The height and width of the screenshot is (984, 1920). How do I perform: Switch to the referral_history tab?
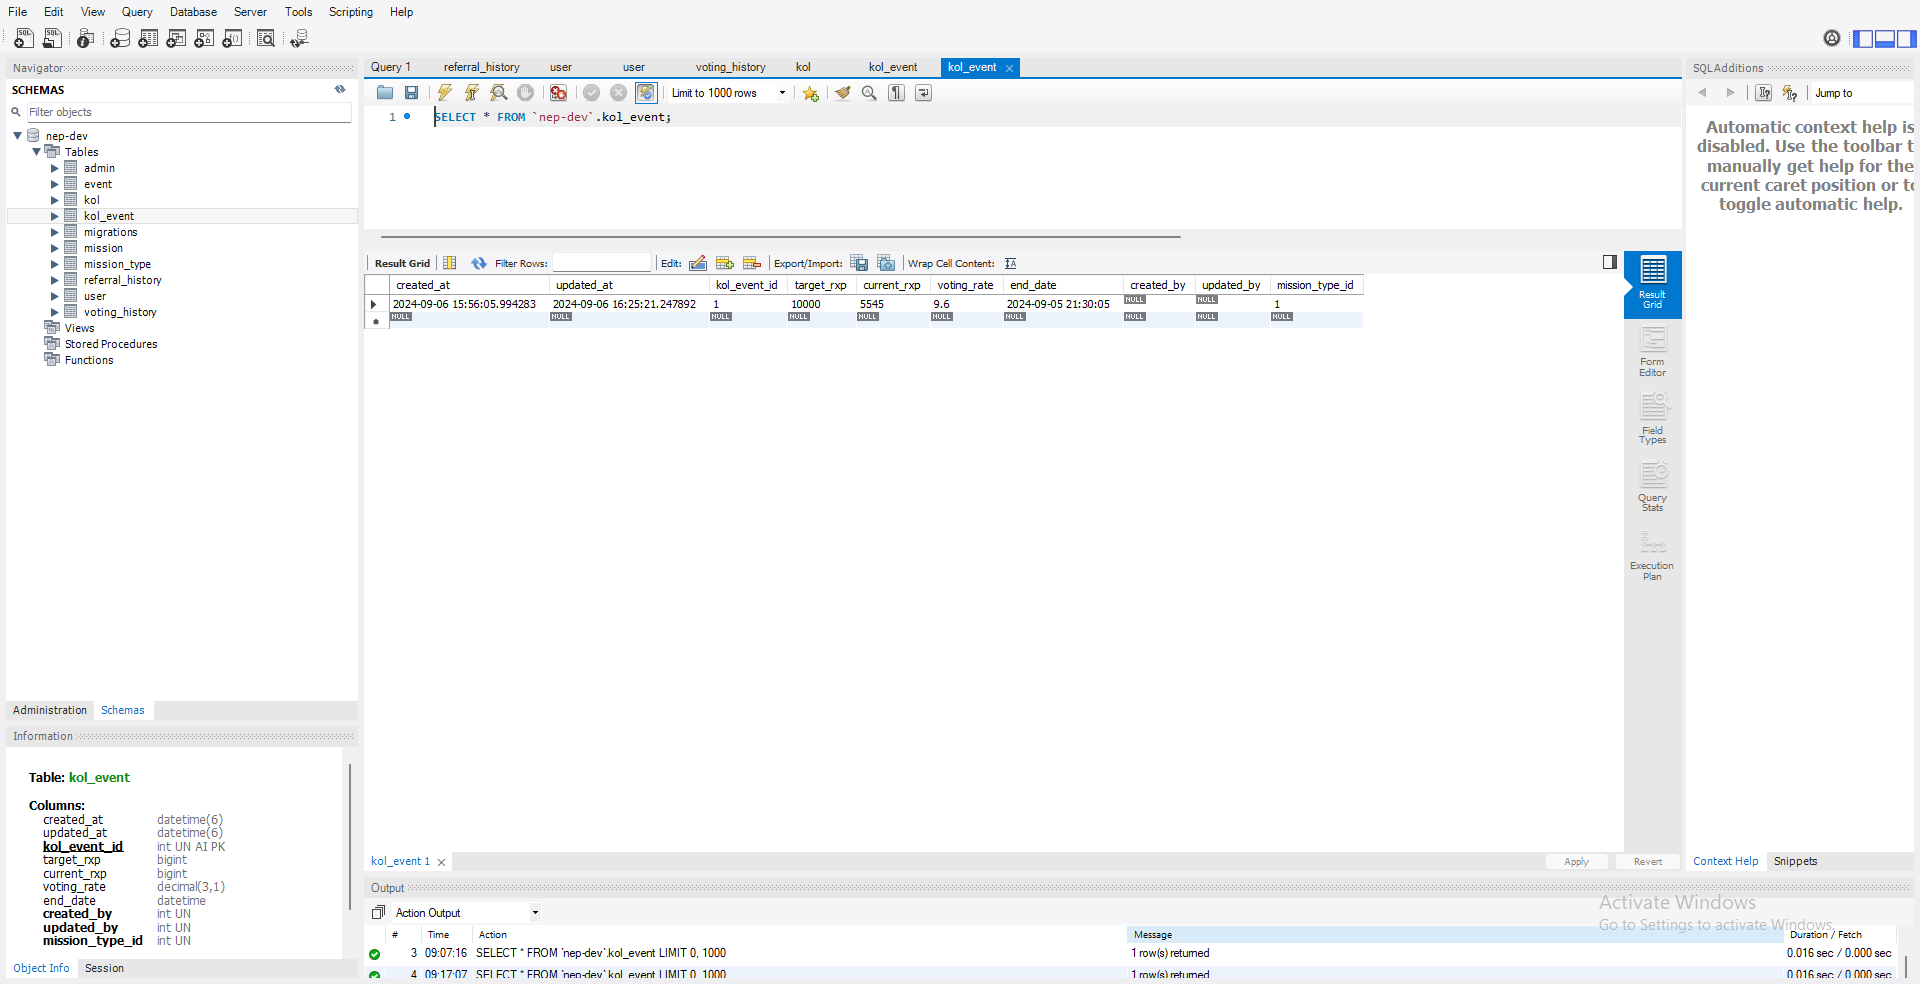[x=482, y=67]
